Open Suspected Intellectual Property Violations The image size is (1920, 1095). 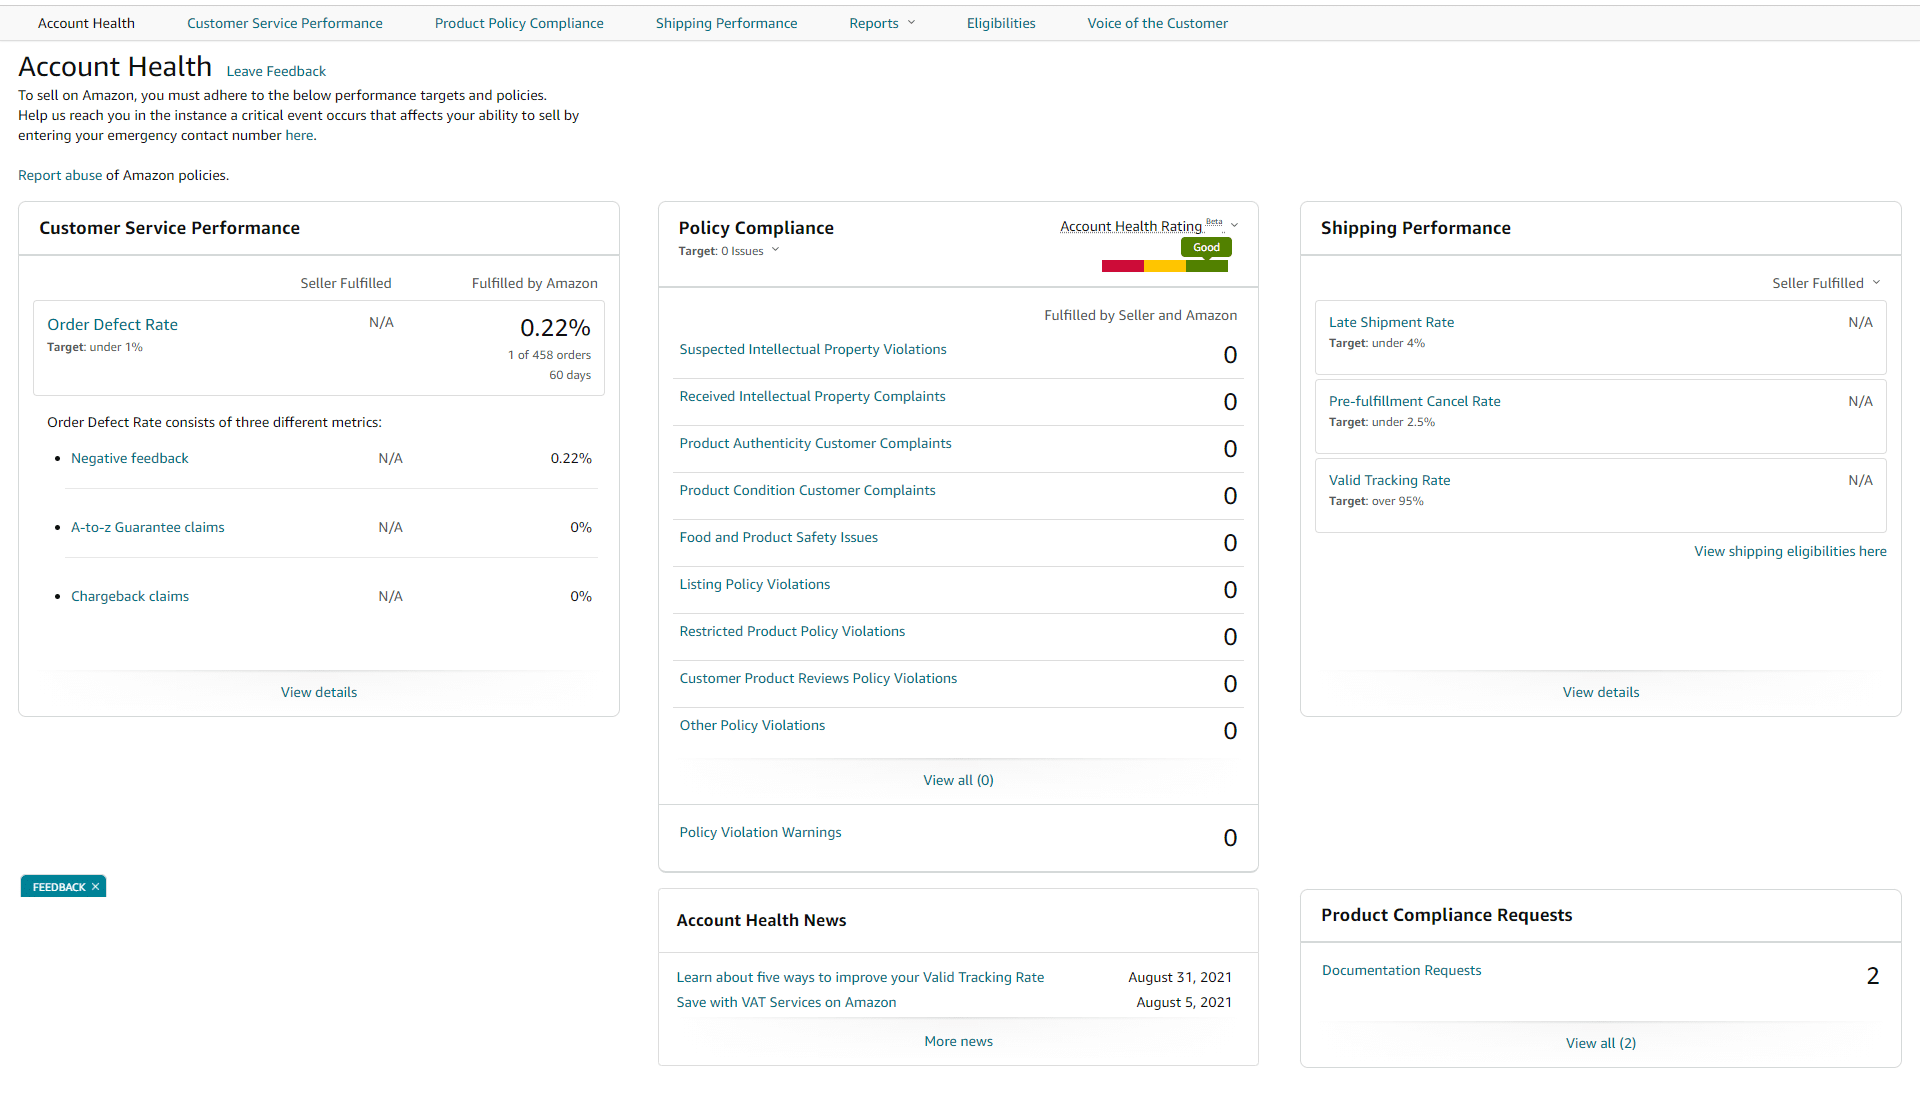point(813,349)
